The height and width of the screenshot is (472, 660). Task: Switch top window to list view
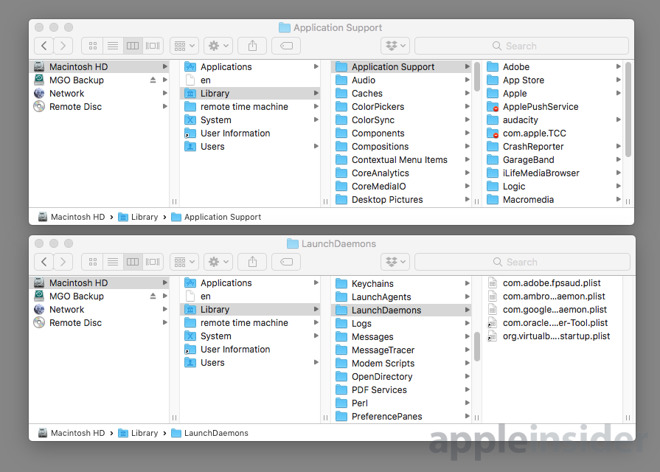pyautogui.click(x=112, y=45)
